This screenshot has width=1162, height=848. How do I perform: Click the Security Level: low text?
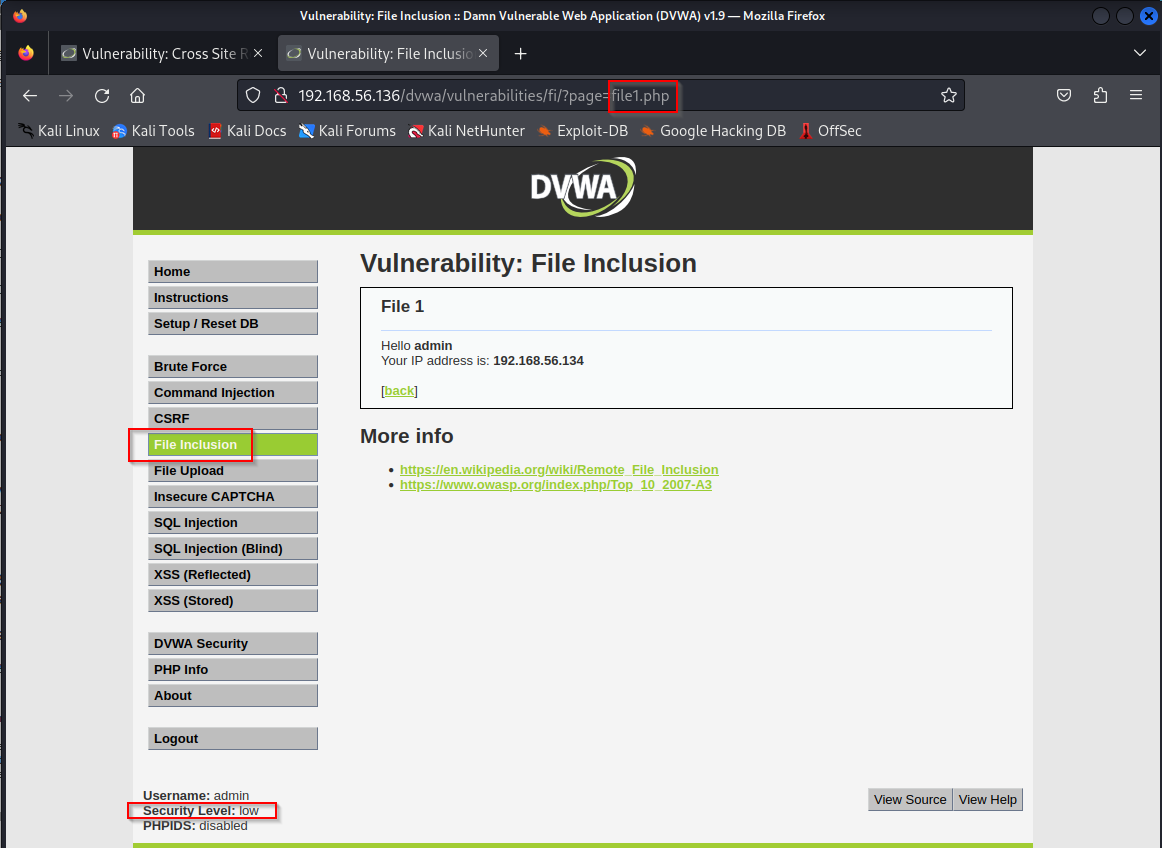201,811
